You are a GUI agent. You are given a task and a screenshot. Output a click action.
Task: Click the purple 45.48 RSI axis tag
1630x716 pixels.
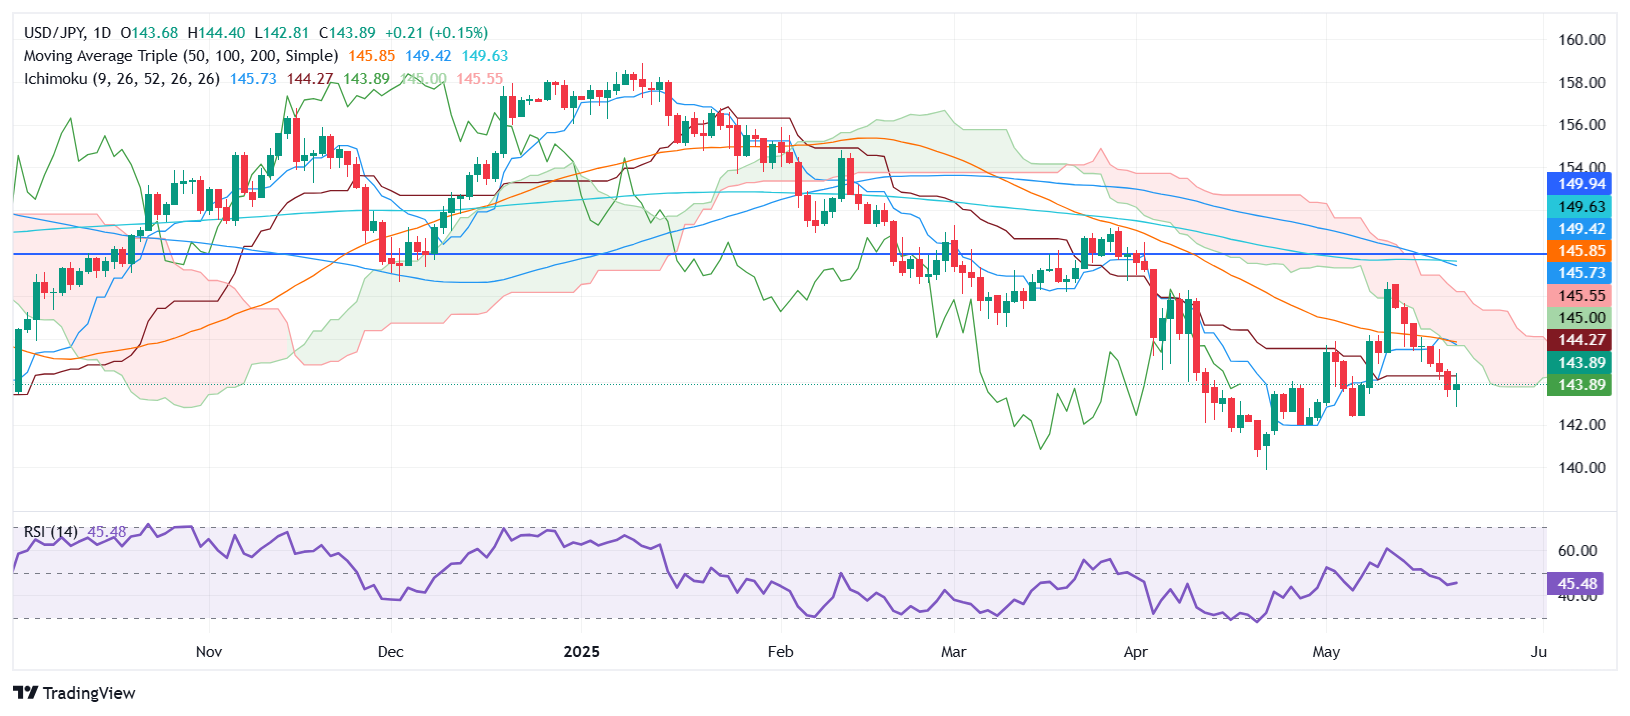(x=1577, y=583)
